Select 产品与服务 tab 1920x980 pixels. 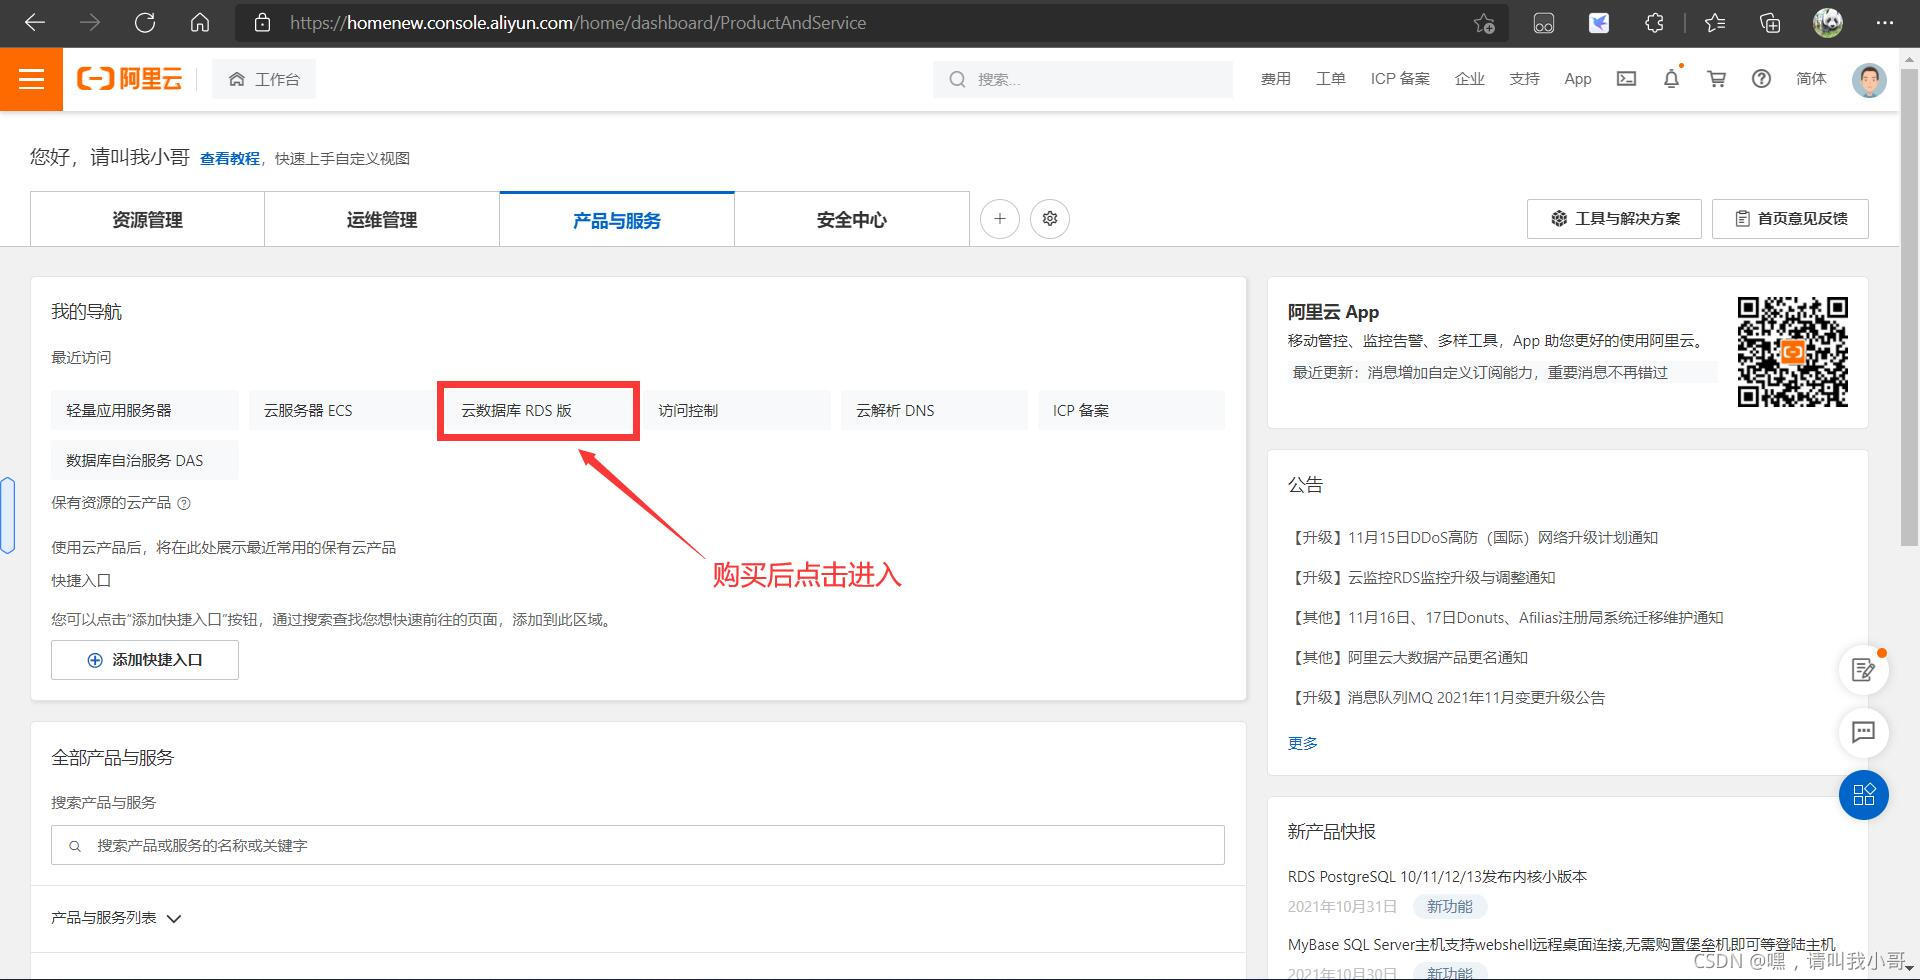pyautogui.click(x=617, y=219)
